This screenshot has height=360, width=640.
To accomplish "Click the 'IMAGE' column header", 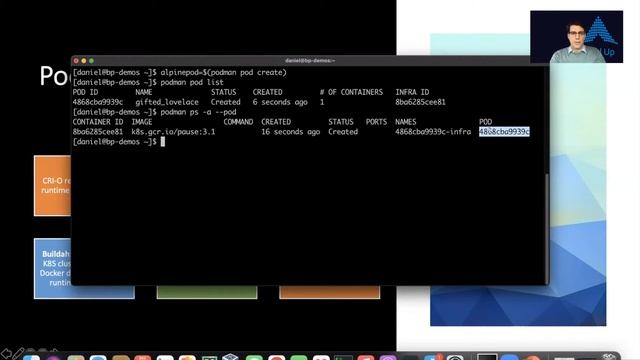I will [x=142, y=122].
